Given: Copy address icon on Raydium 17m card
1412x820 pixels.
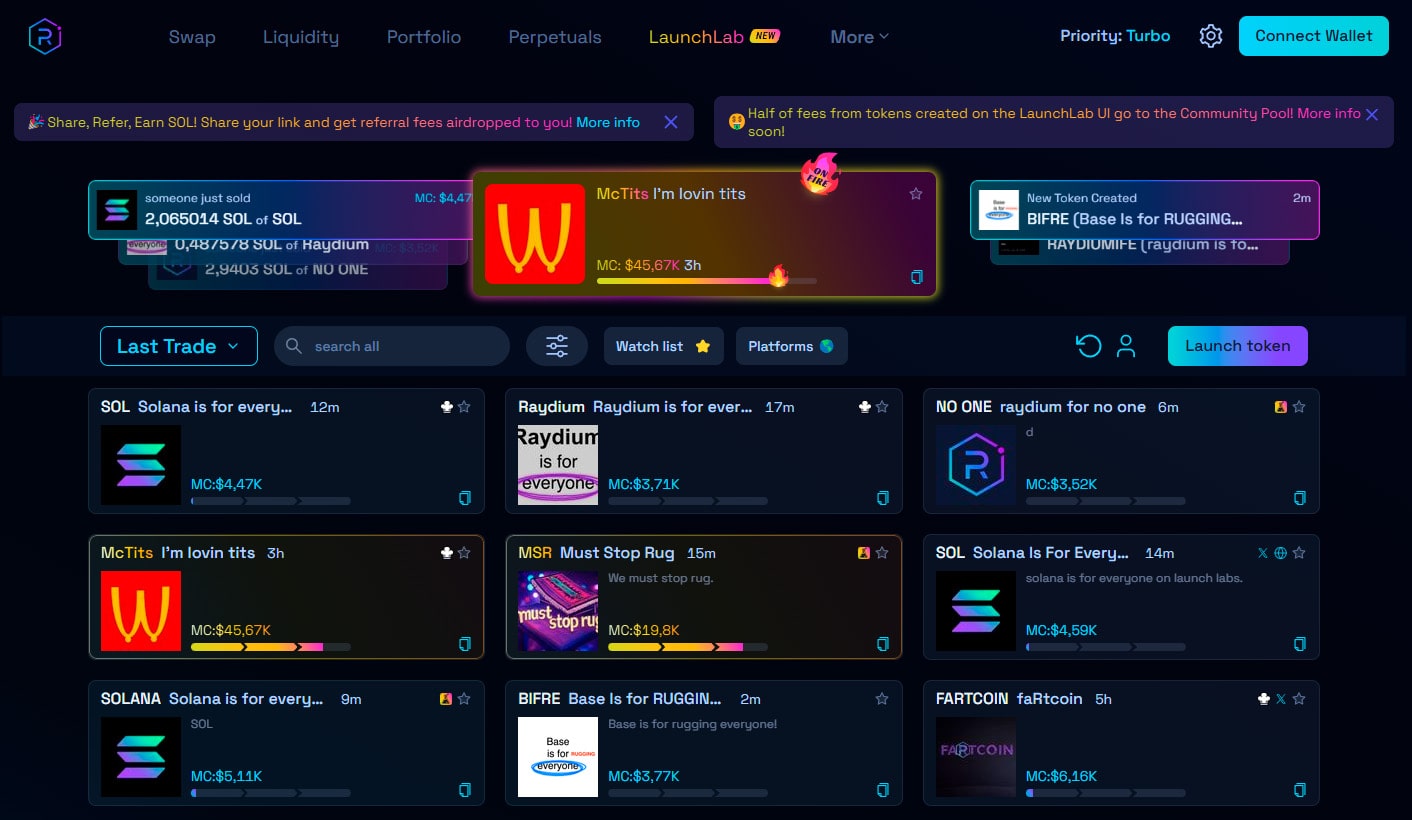Looking at the screenshot, I should (x=882, y=498).
